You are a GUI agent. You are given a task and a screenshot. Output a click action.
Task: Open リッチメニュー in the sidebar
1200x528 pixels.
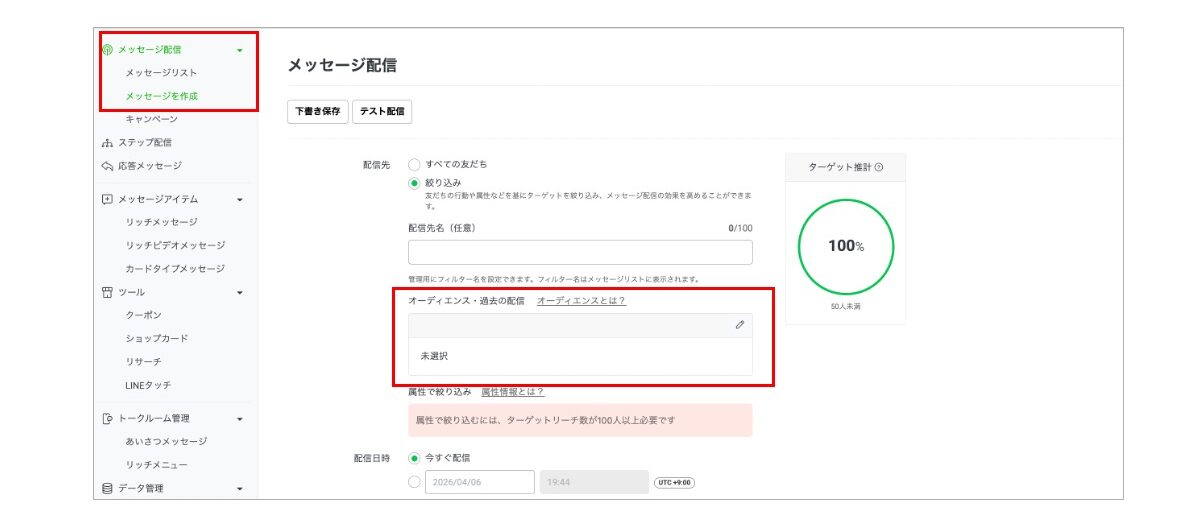point(156,465)
